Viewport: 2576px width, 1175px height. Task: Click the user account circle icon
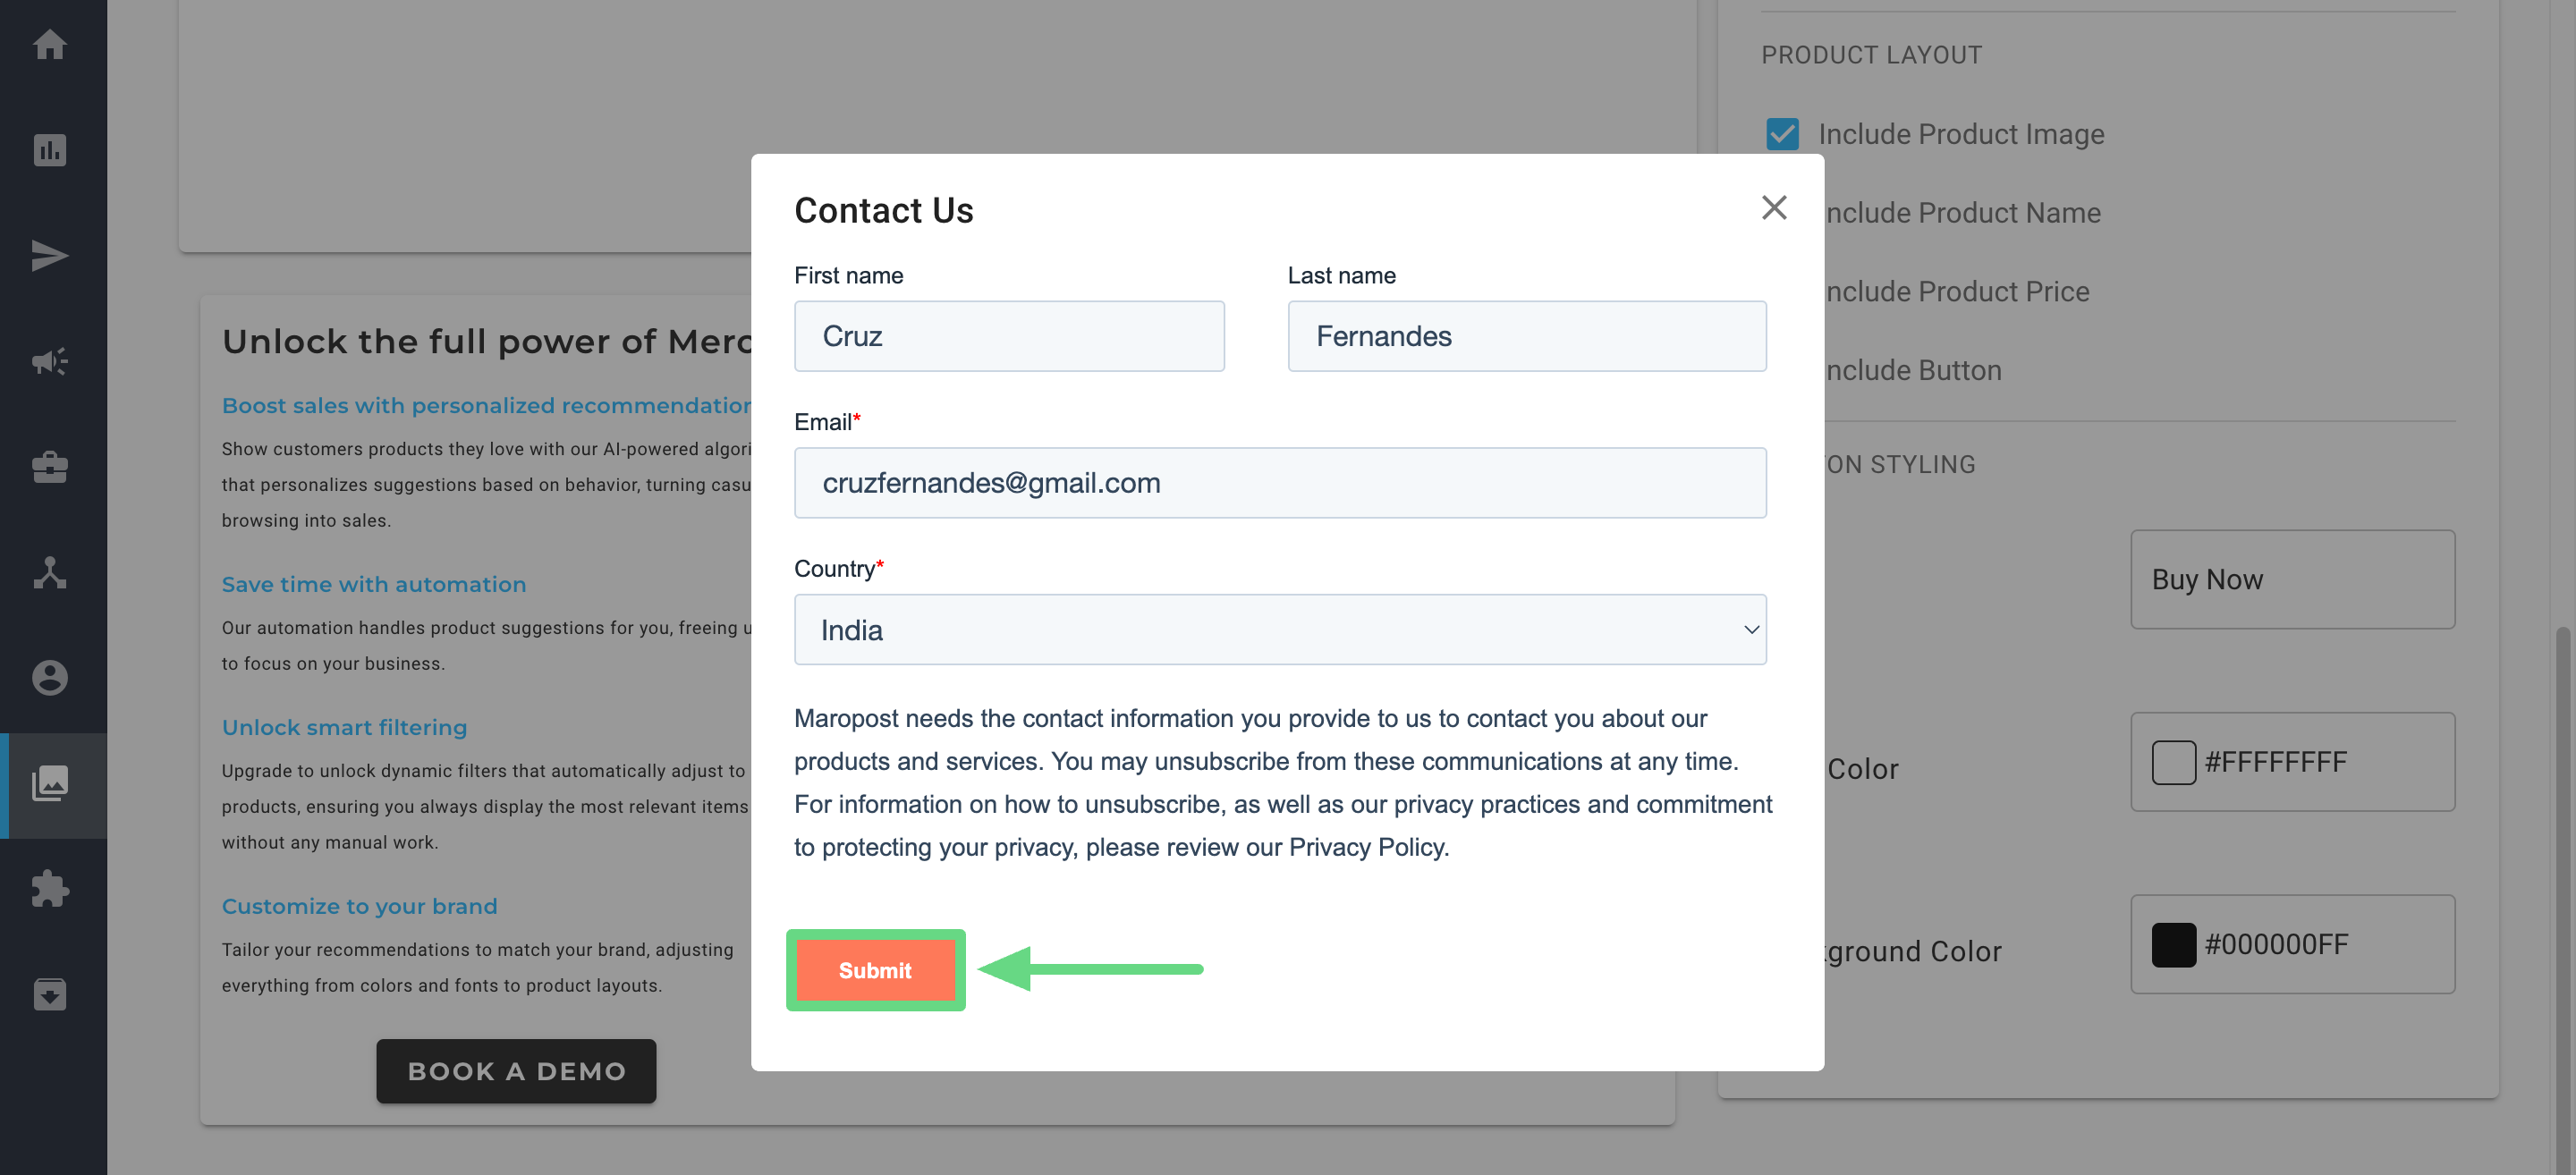tap(50, 678)
